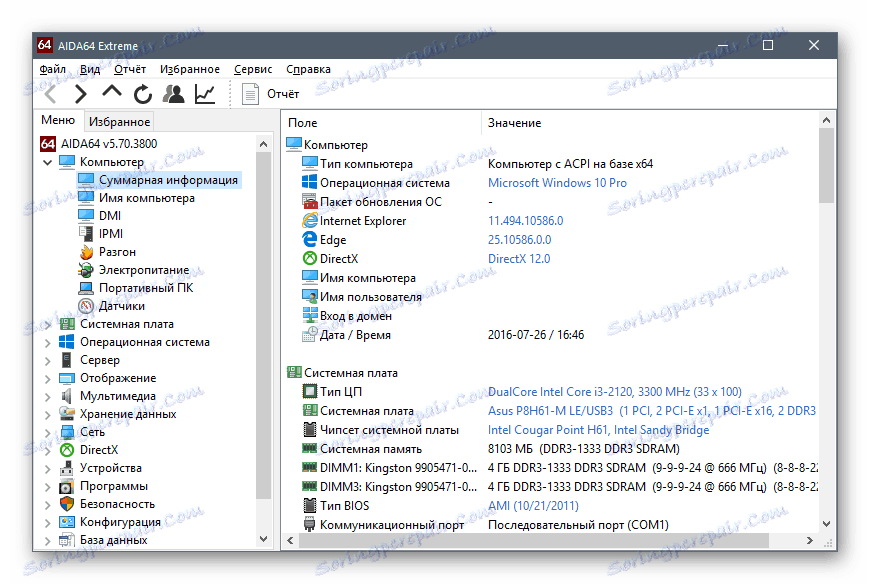The width and height of the screenshot is (870, 584).
Task: Click the Конфигурация icon in the tree
Action: tap(67, 522)
